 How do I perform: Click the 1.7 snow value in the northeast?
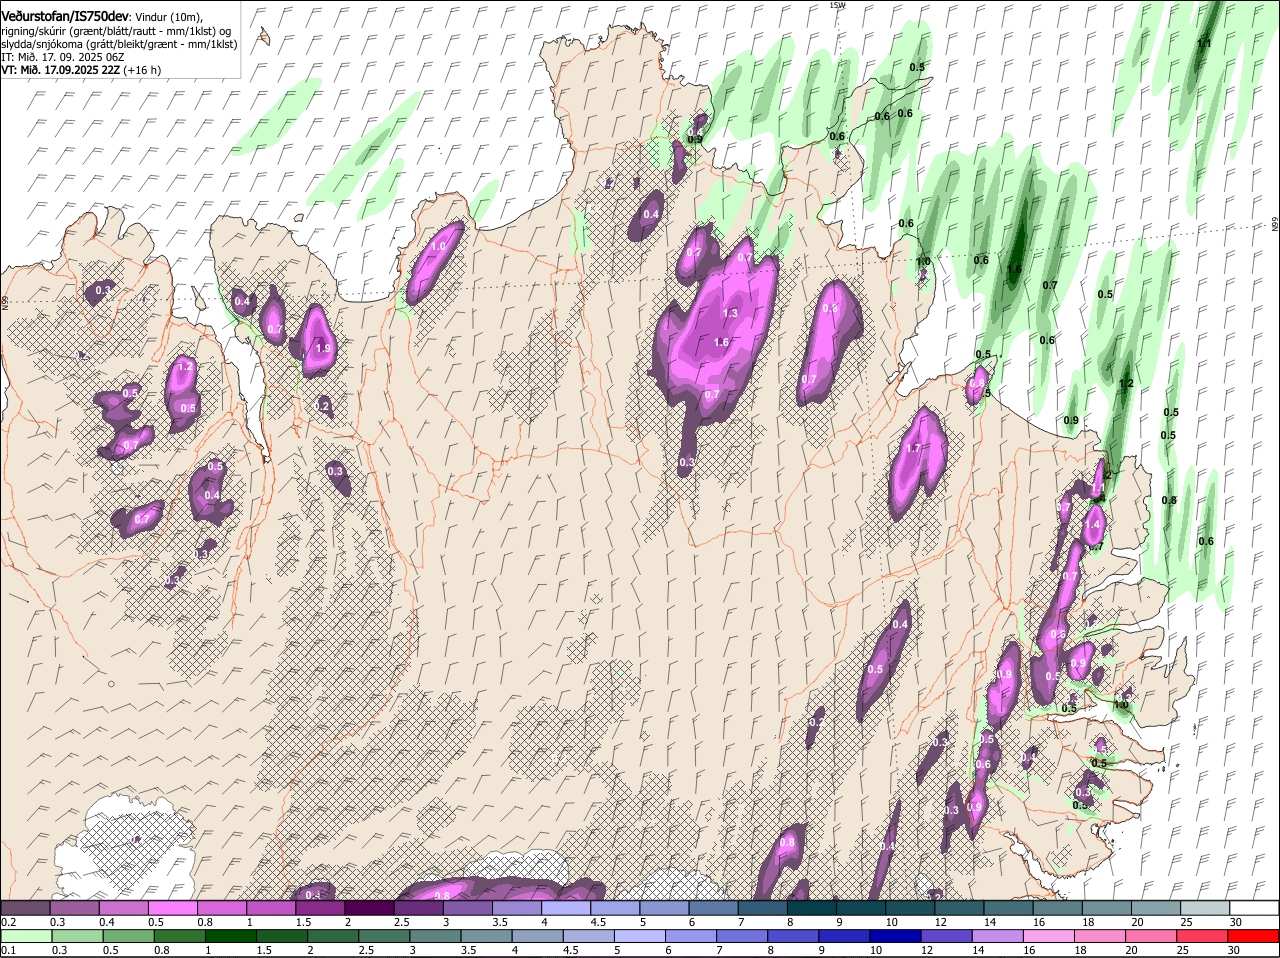[x=912, y=448]
